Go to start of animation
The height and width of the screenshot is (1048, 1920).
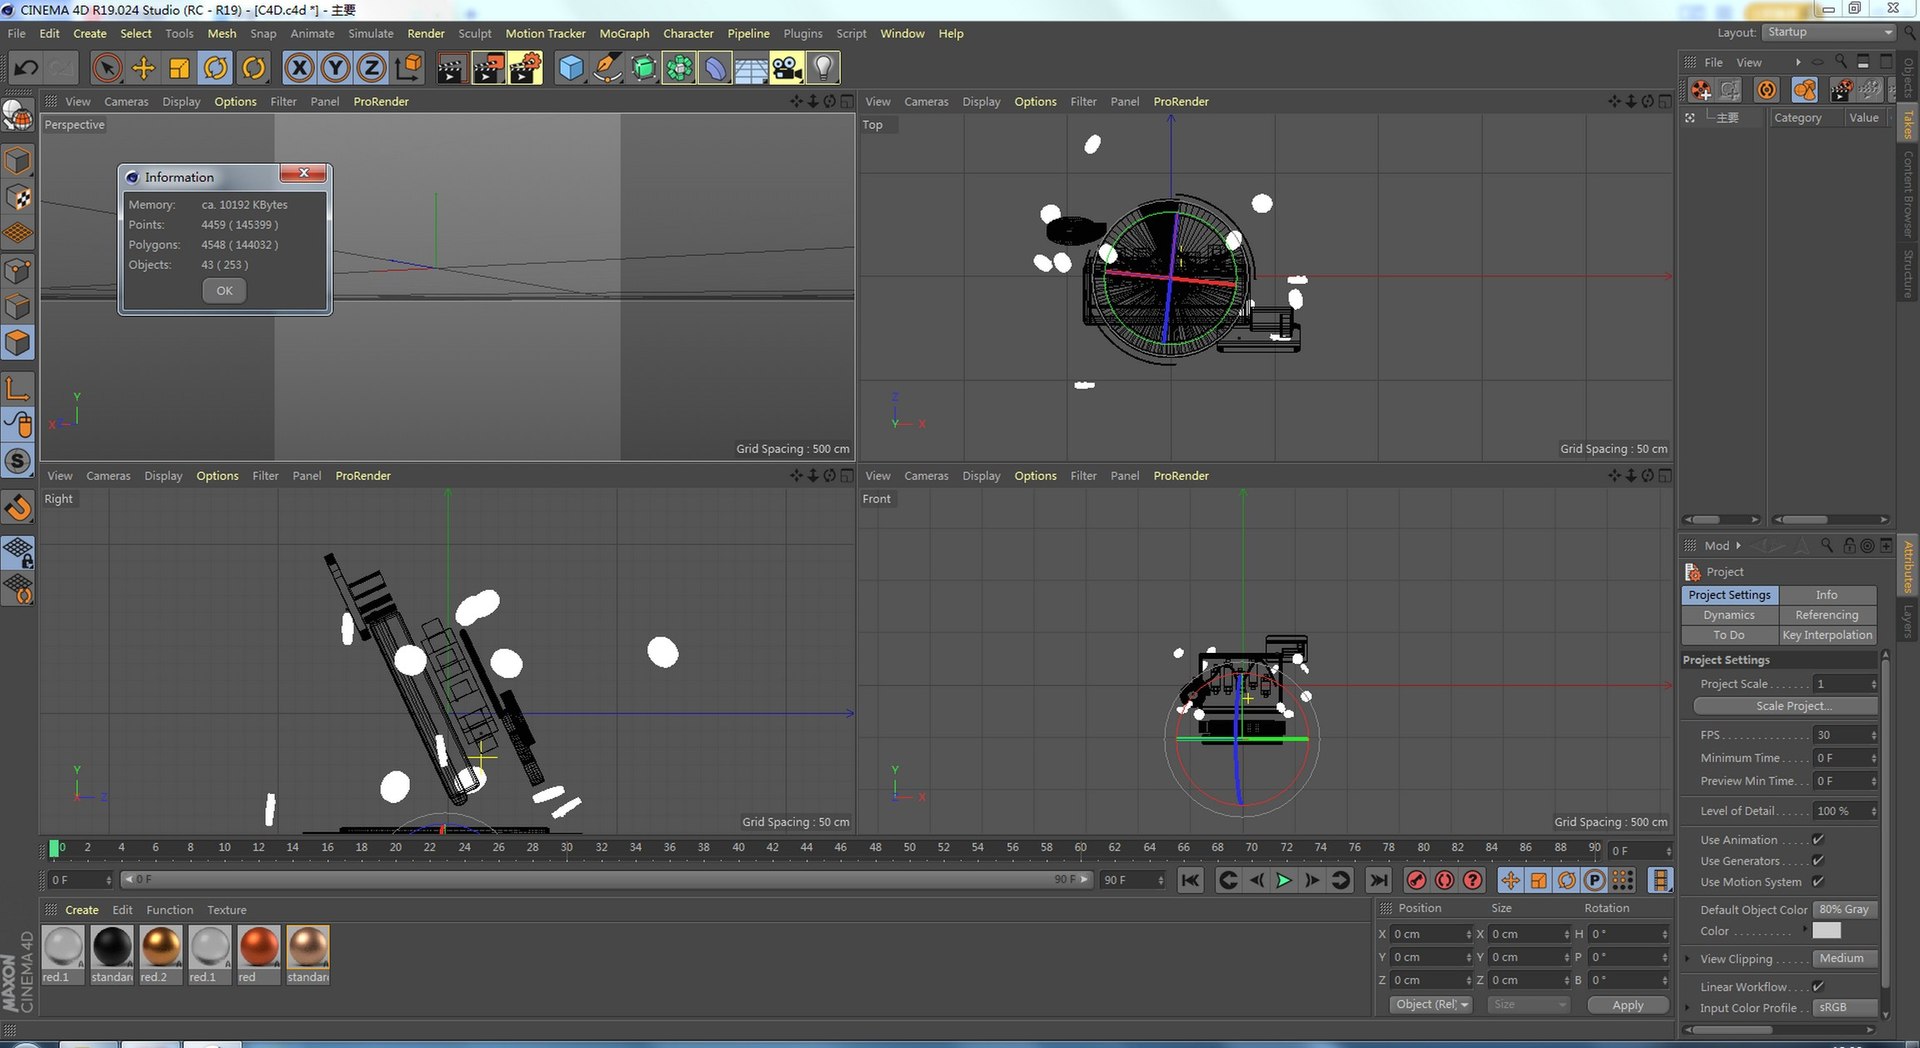click(1190, 880)
